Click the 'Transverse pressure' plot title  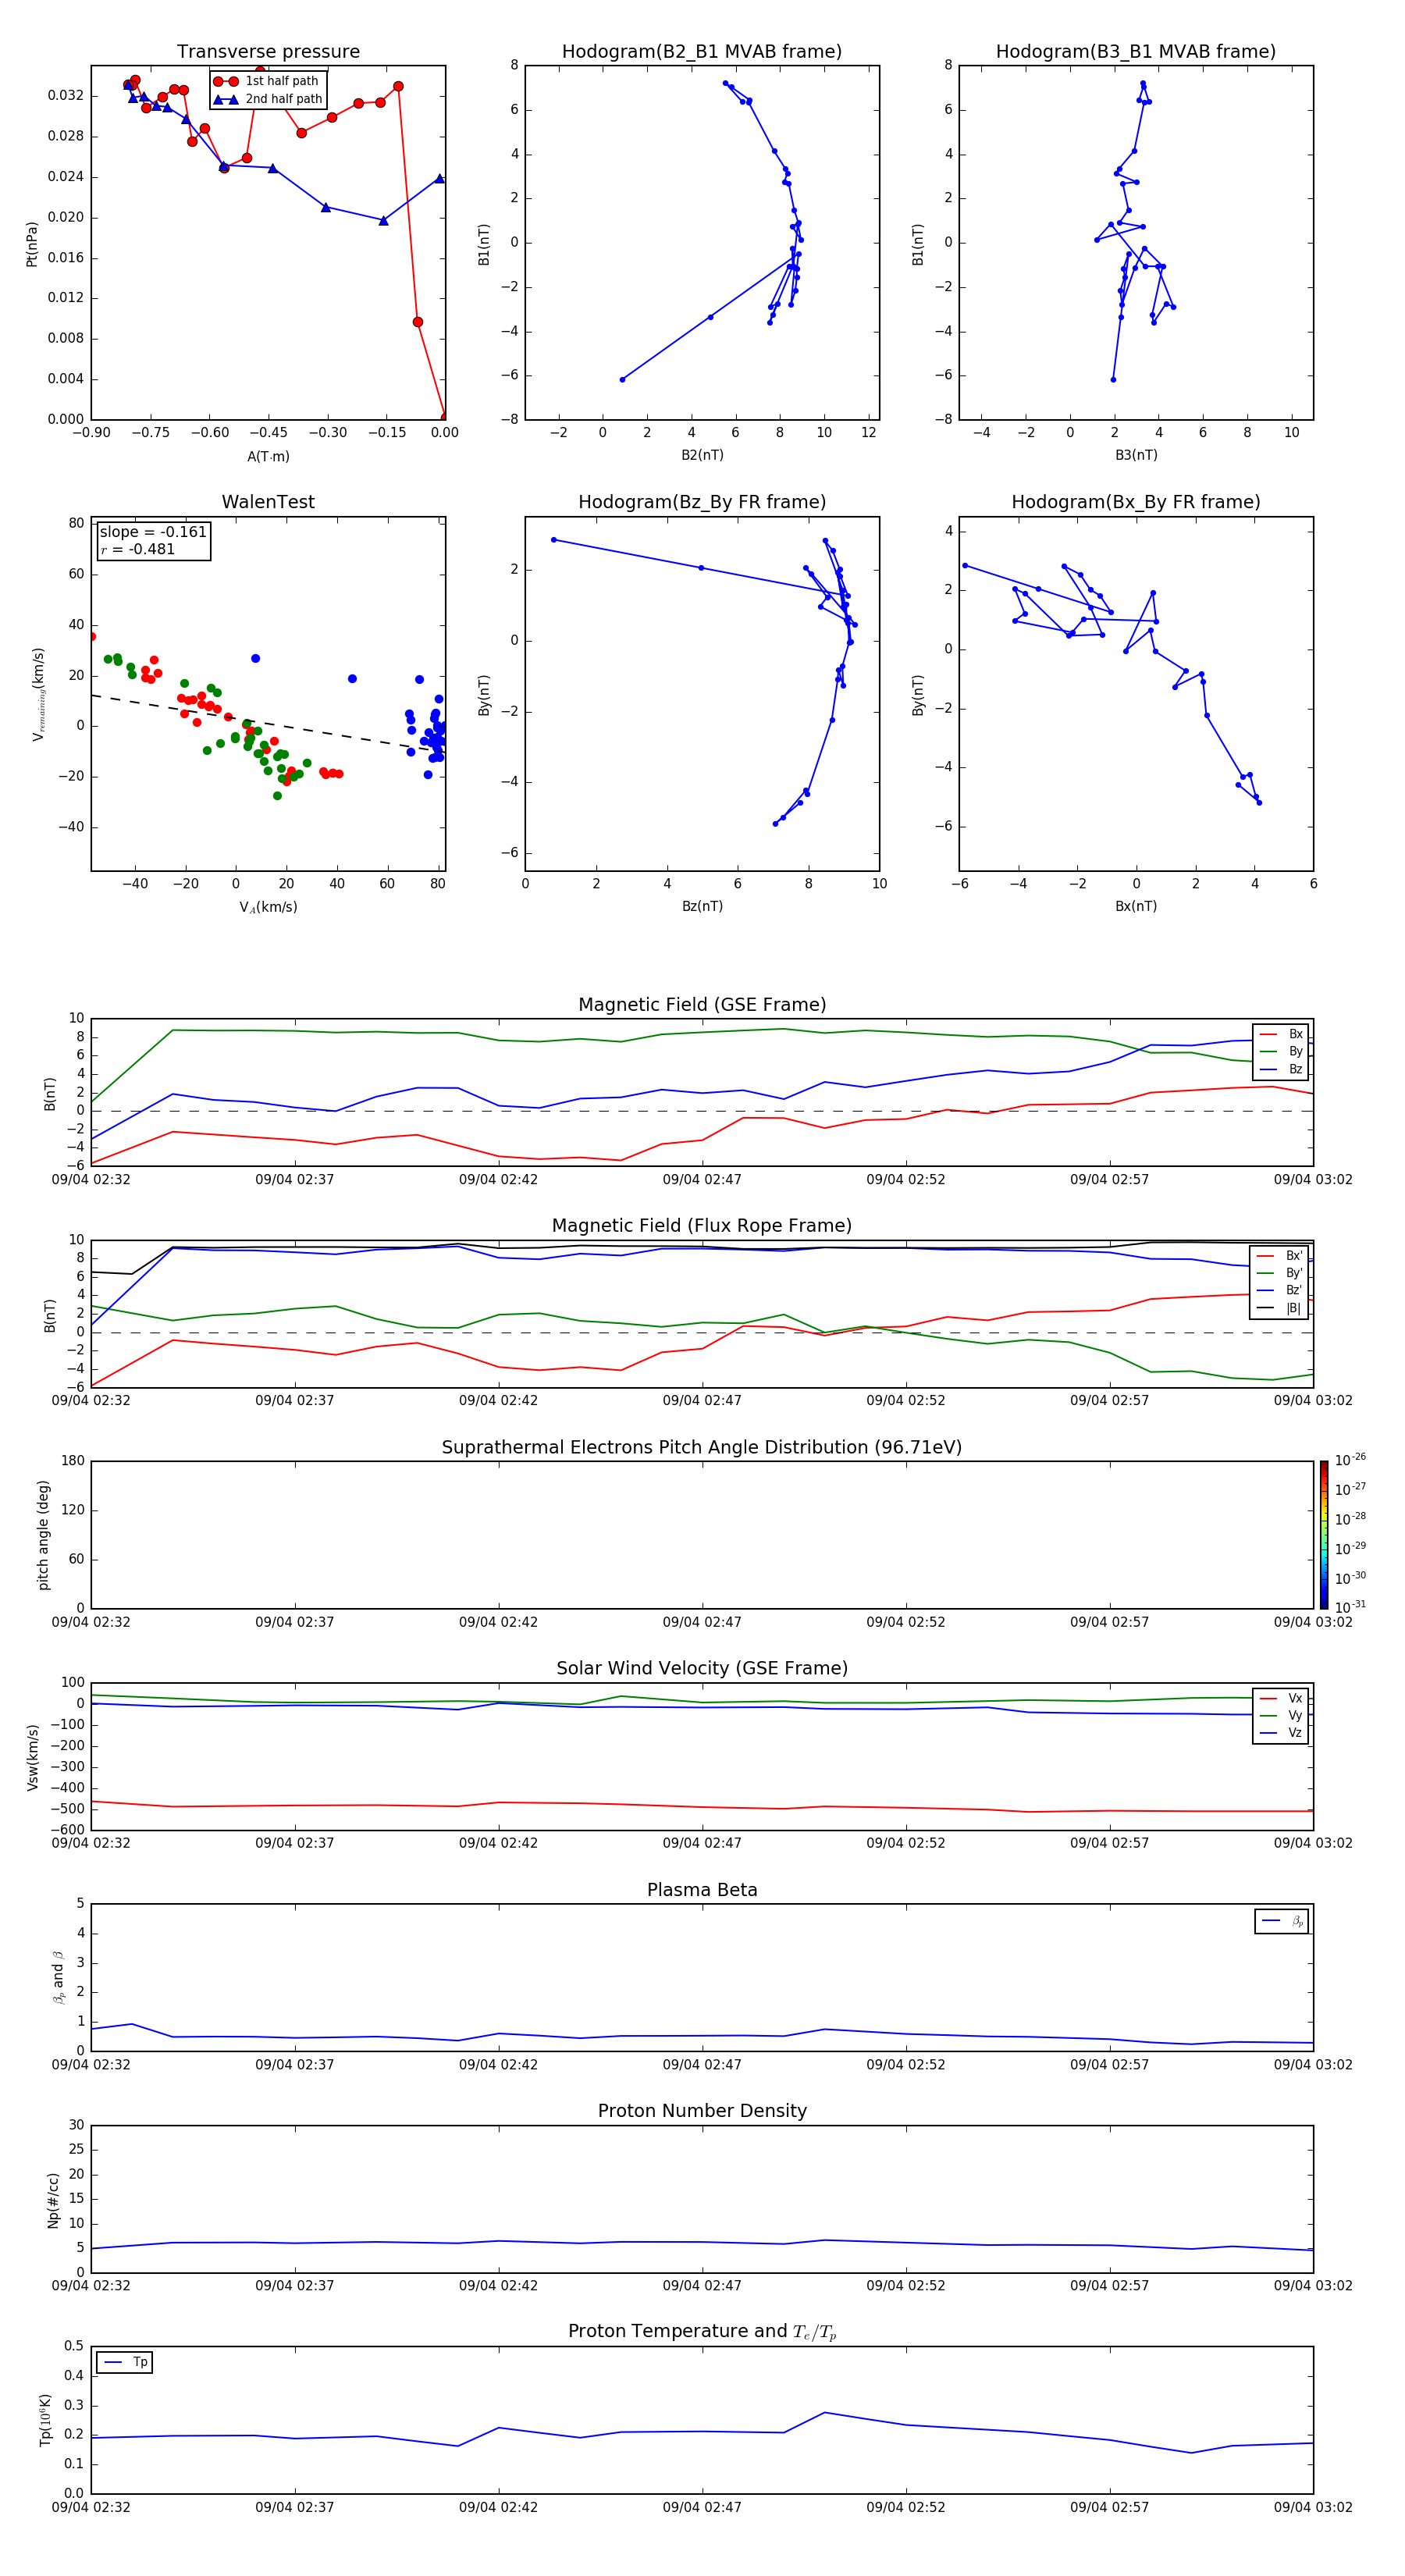(268, 52)
